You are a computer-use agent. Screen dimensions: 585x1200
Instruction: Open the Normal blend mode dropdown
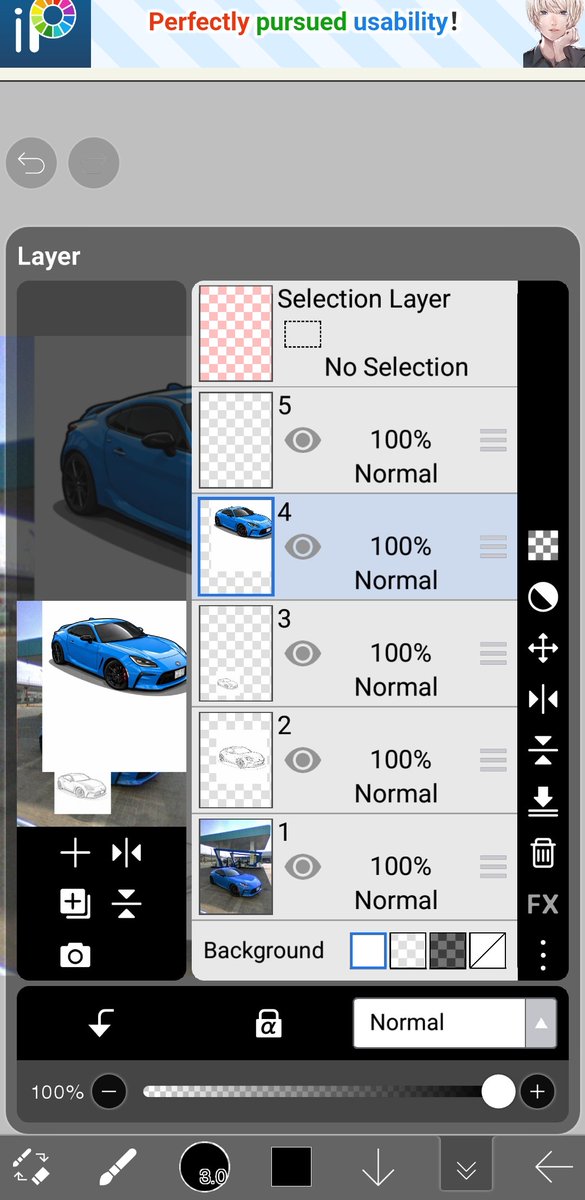coord(455,1022)
